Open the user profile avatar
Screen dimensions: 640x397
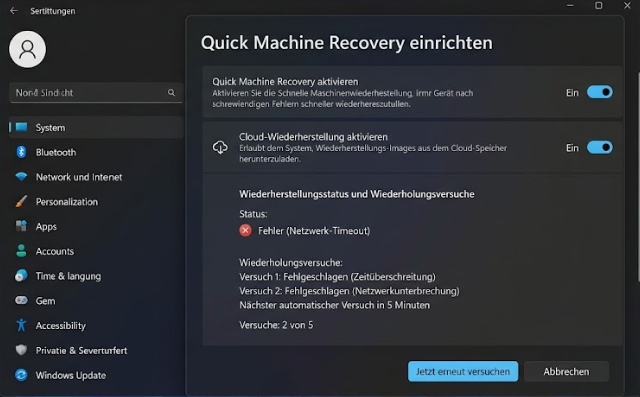click(x=27, y=49)
